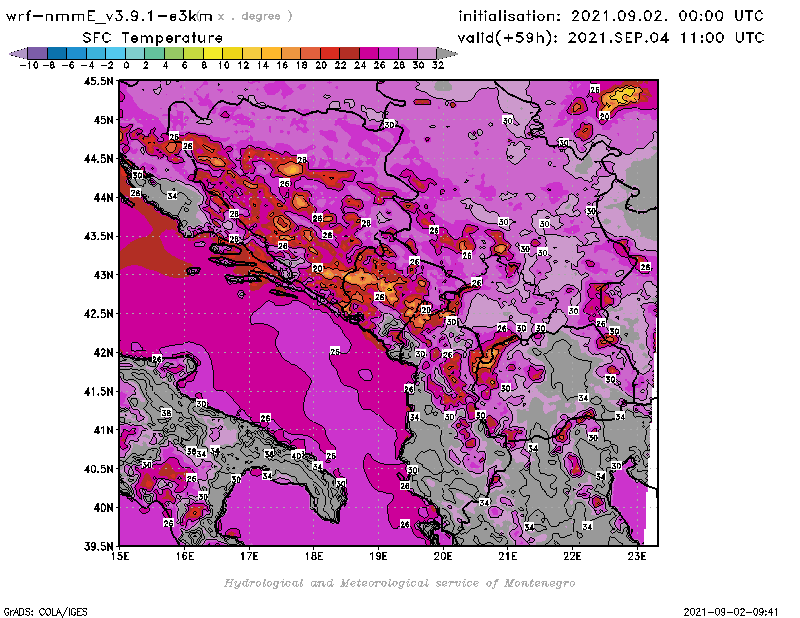Click the 'Hydrological and Meteorological service of Montenegro' caption

pos(399,583)
